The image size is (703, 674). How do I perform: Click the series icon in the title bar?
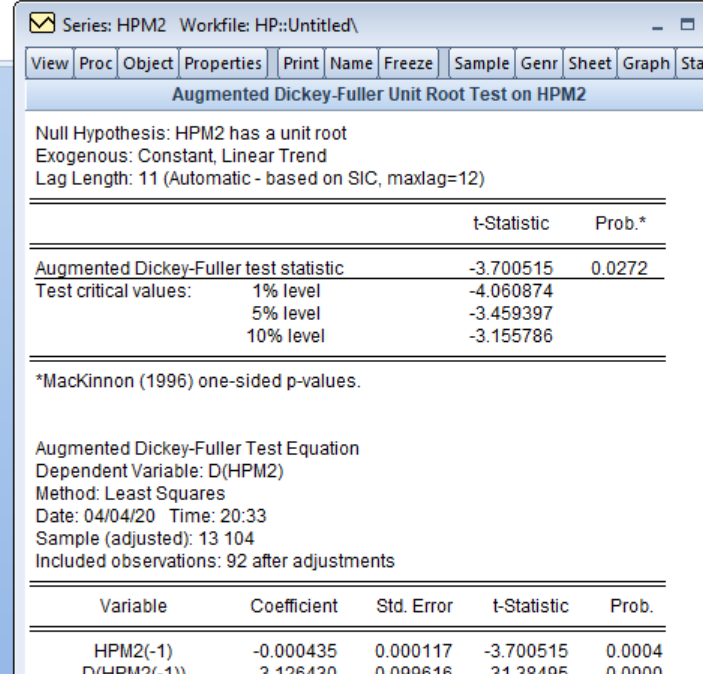42,23
